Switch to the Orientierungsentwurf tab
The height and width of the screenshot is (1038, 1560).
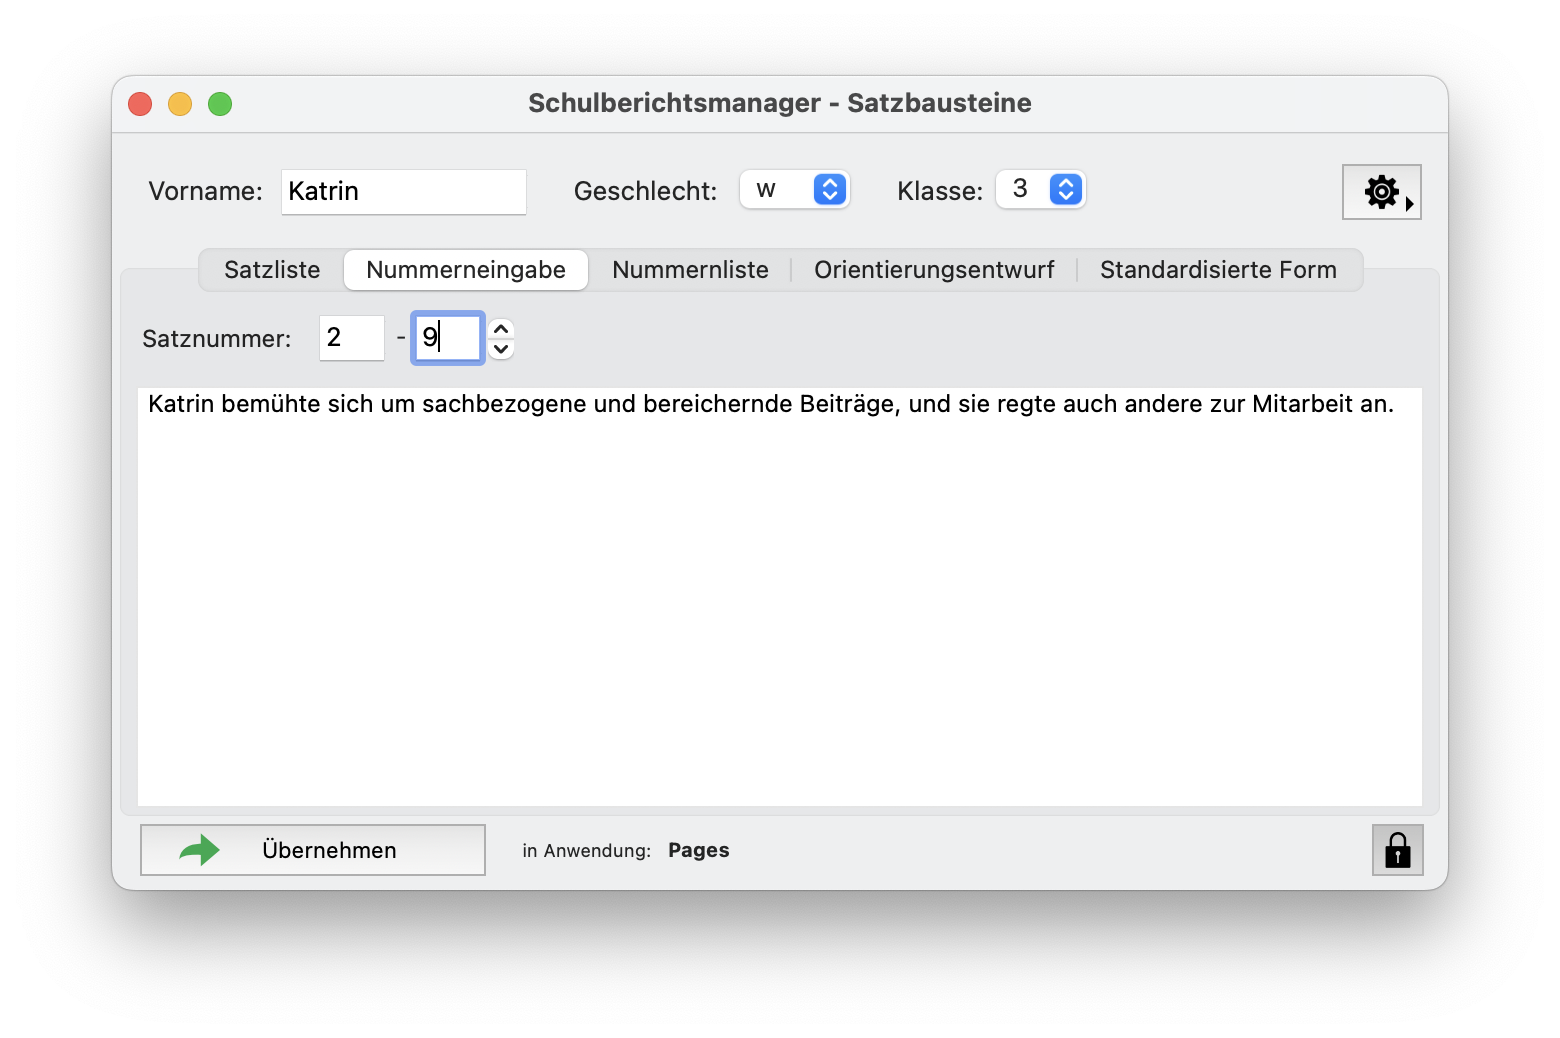click(x=934, y=270)
